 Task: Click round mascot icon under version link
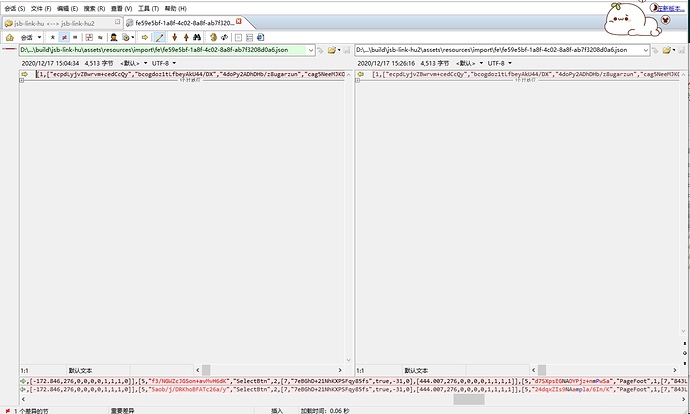pyautogui.click(x=665, y=20)
